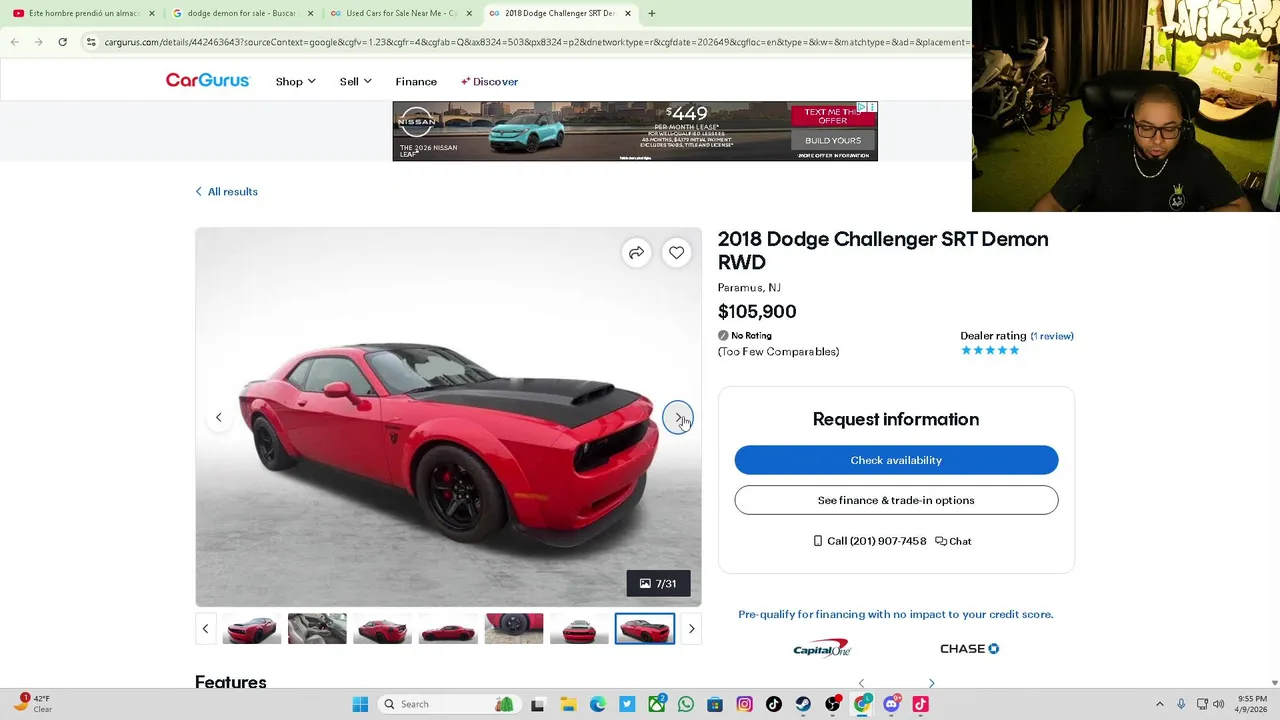Open Microsoft Store from the taskbar
The width and height of the screenshot is (1280, 720).
(x=715, y=704)
